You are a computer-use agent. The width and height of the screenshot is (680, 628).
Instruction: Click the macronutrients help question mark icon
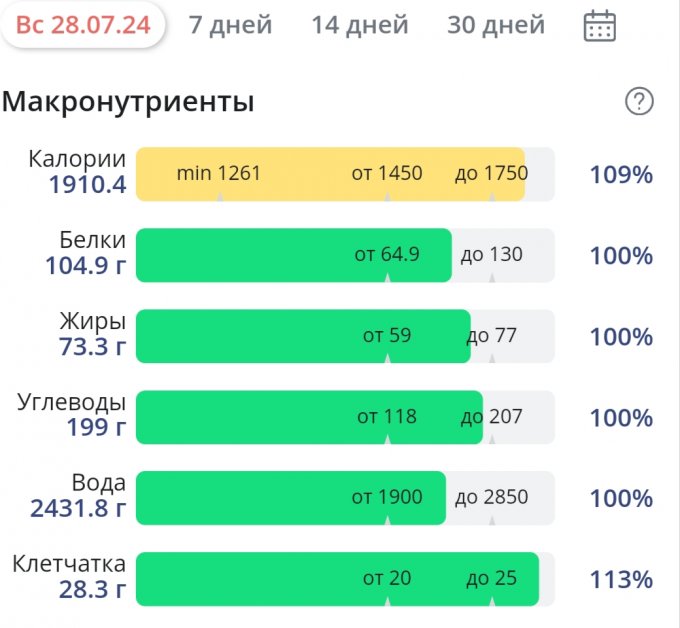pyautogui.click(x=639, y=101)
